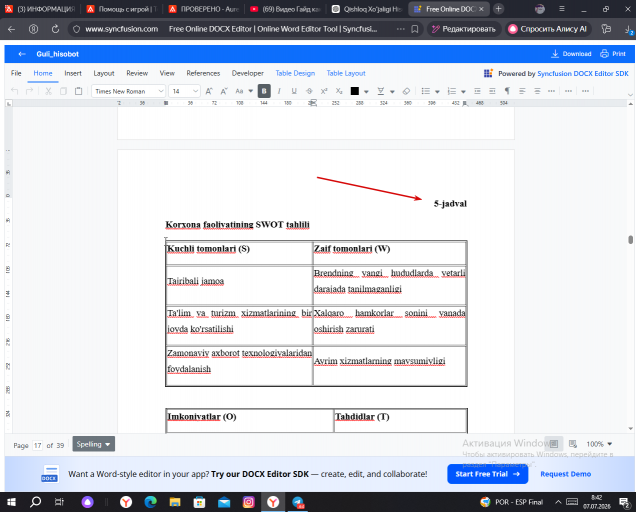636x512 pixels.
Task: Open the font size 14 dropdown
Action: click(185, 91)
